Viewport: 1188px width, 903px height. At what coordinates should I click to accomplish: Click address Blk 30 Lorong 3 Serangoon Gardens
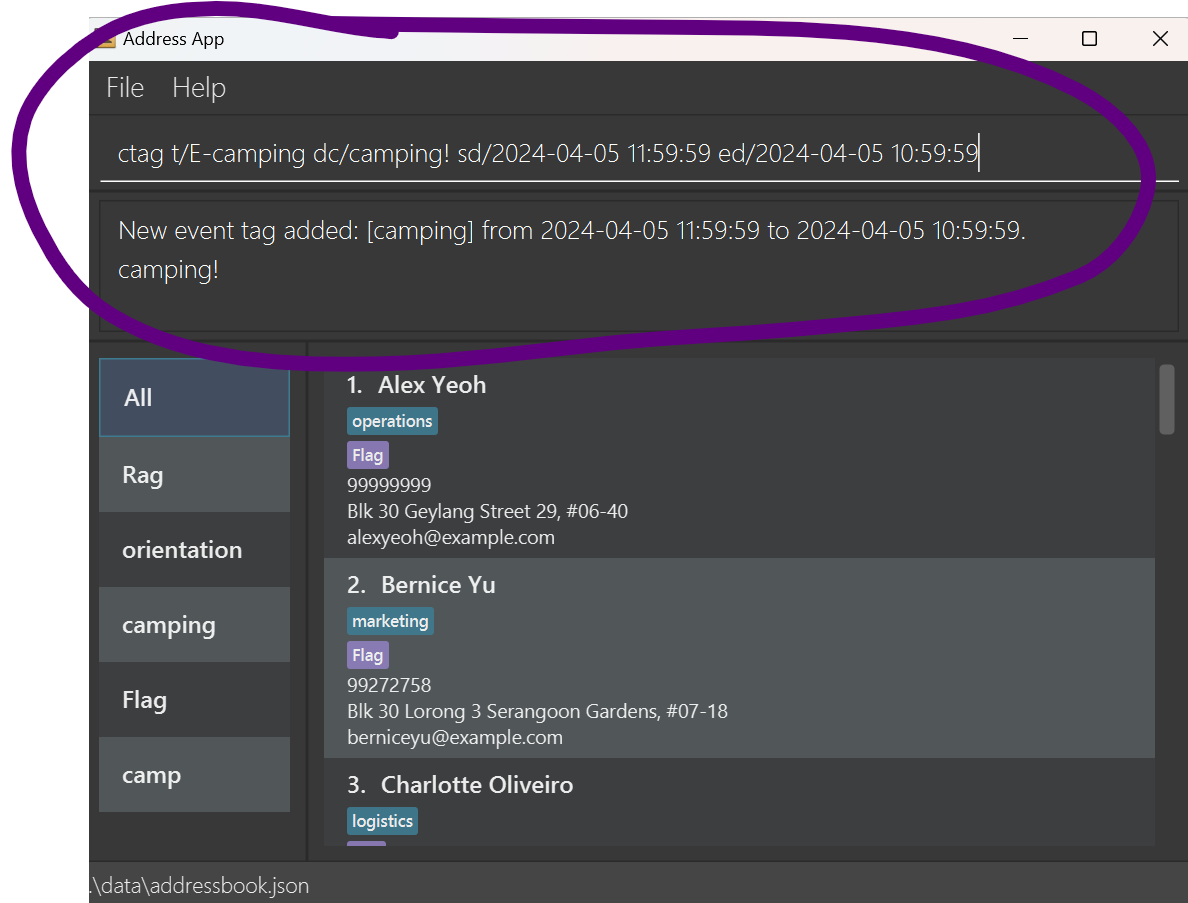pos(537,711)
